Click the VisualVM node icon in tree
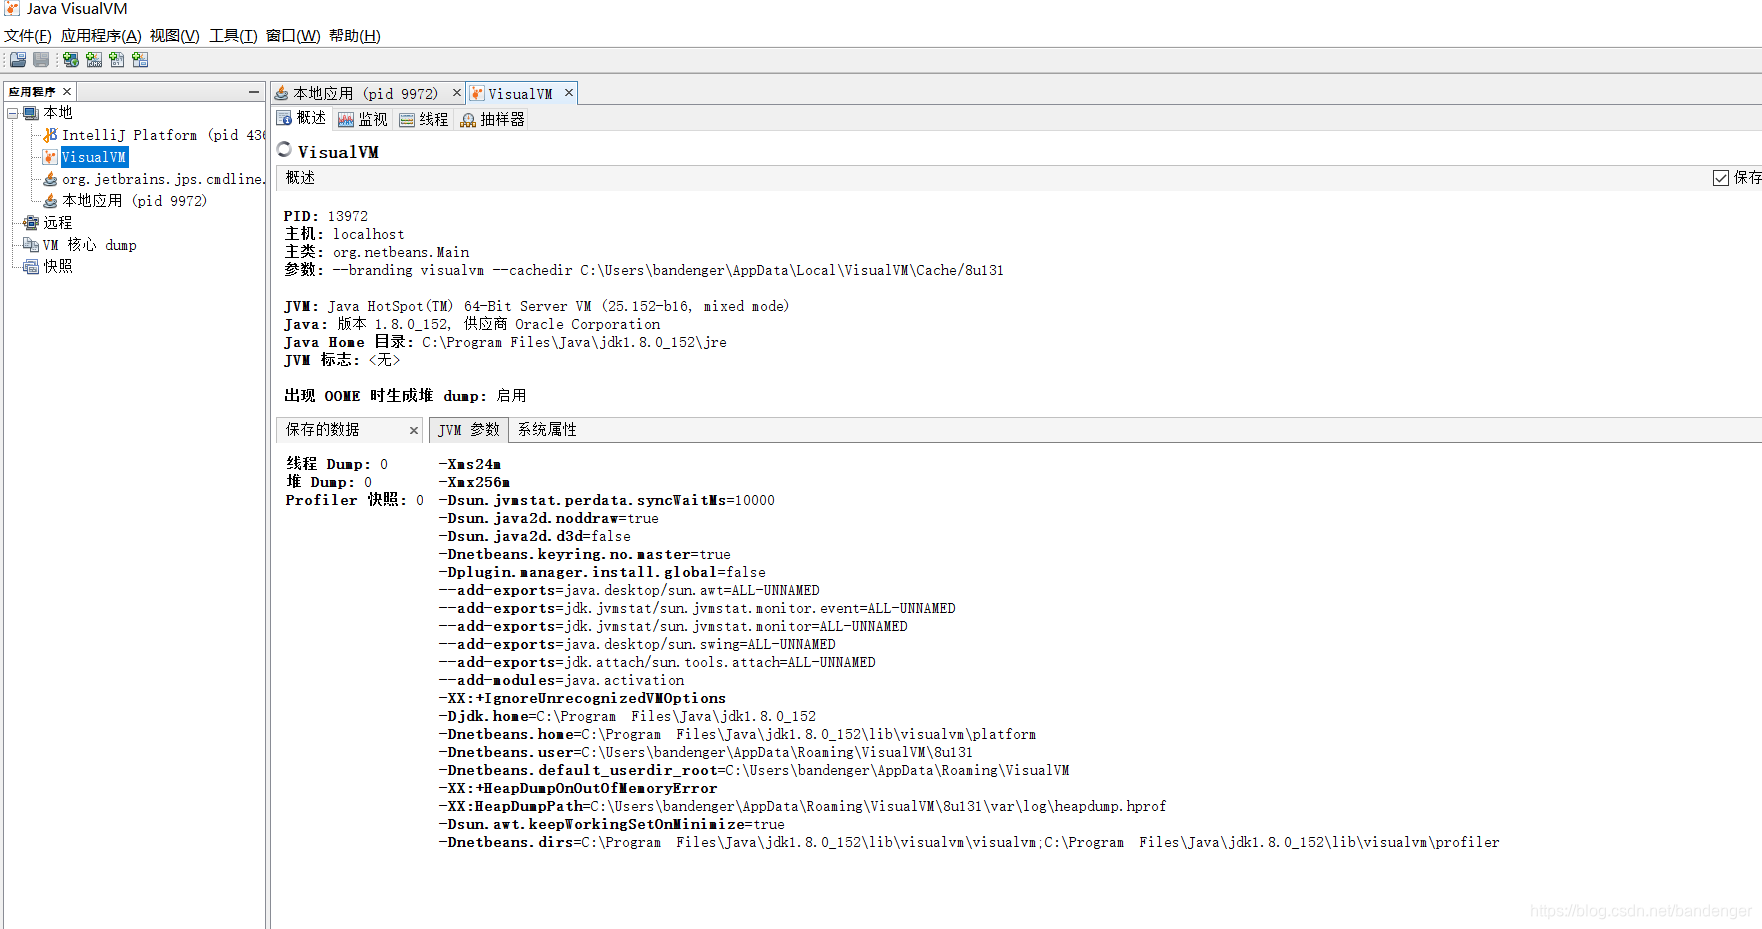 50,157
